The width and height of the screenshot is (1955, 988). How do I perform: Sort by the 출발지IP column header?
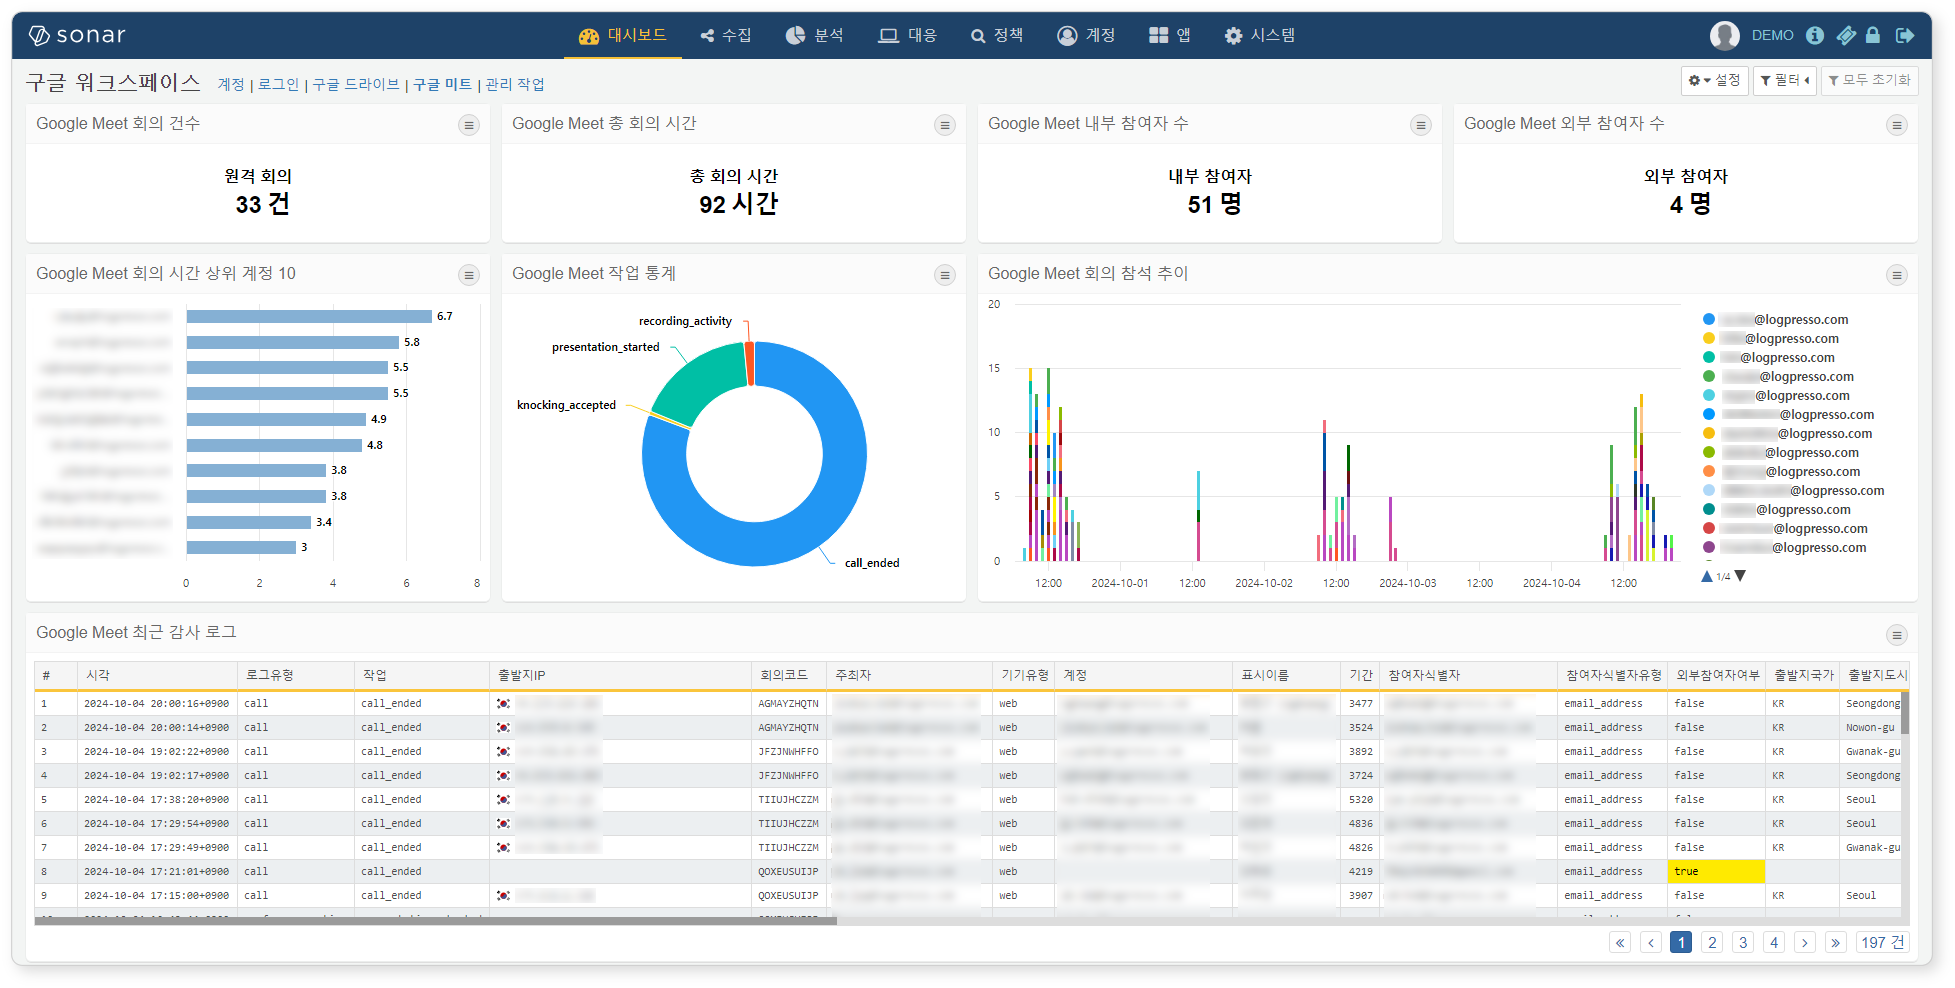pyautogui.click(x=620, y=675)
